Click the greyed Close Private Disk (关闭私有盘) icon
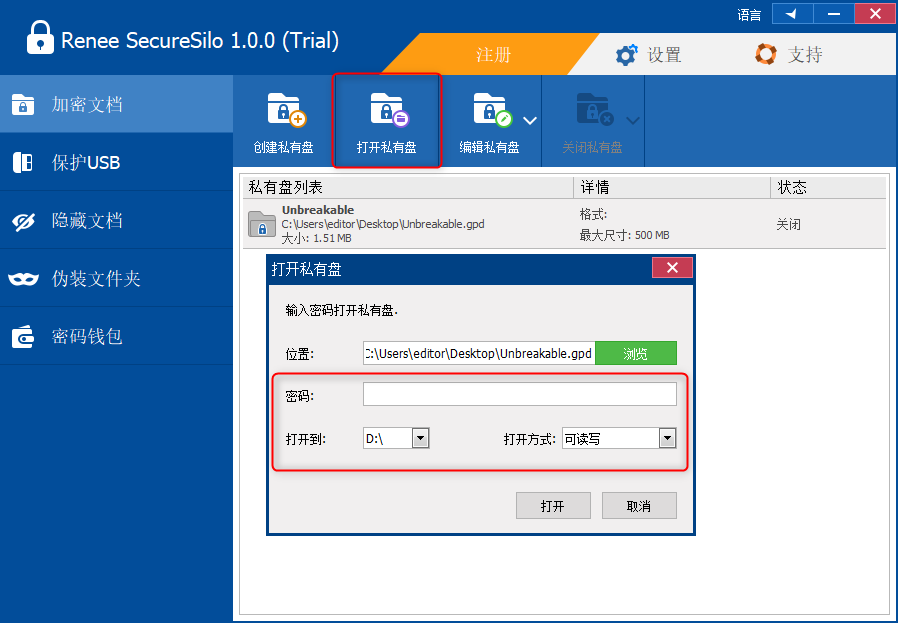Image resolution: width=898 pixels, height=623 pixels. (x=595, y=110)
